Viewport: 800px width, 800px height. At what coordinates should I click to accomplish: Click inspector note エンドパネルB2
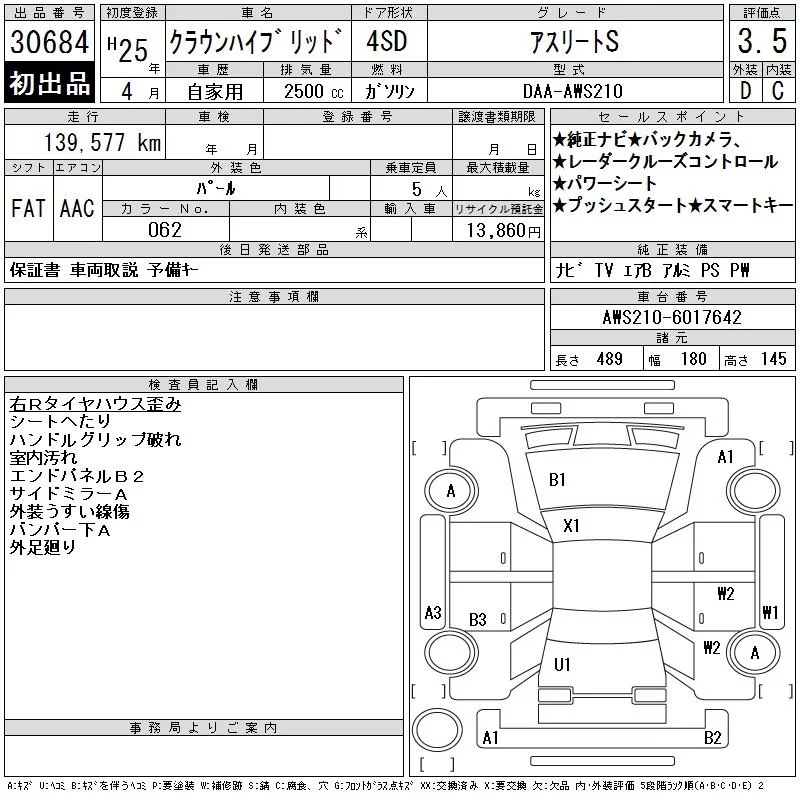tap(77, 476)
